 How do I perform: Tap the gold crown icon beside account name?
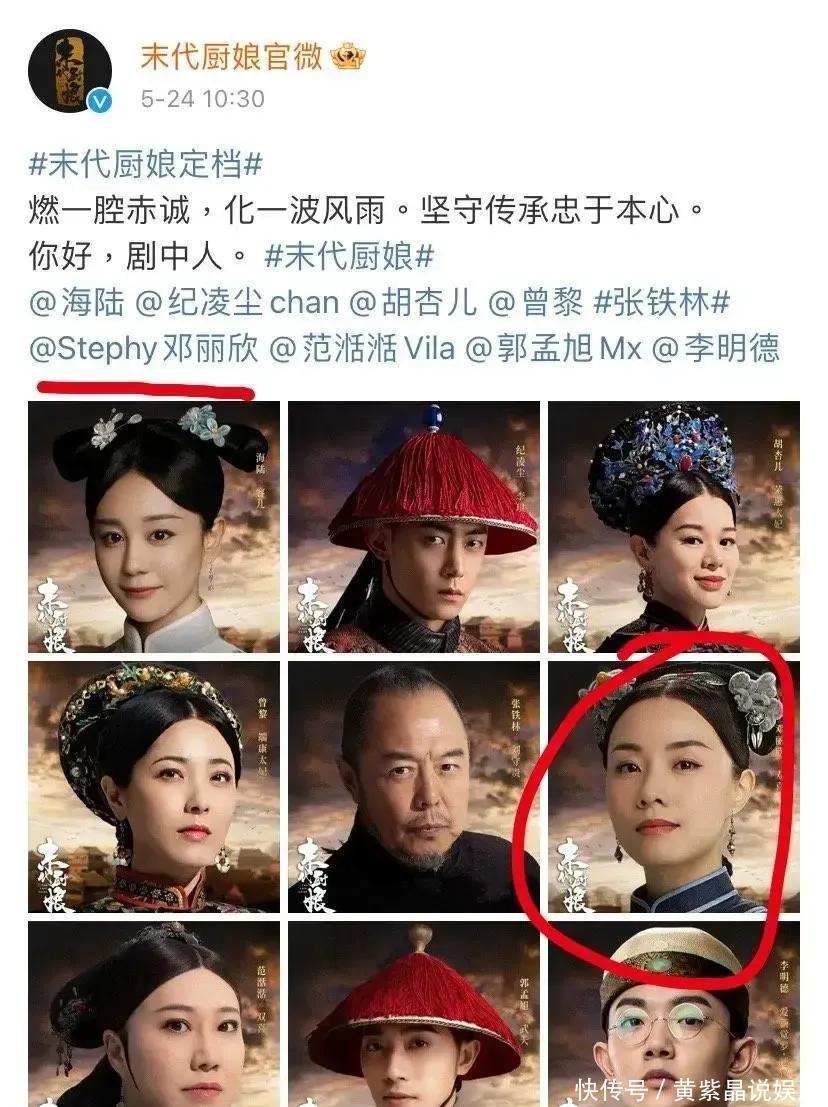click(x=349, y=56)
